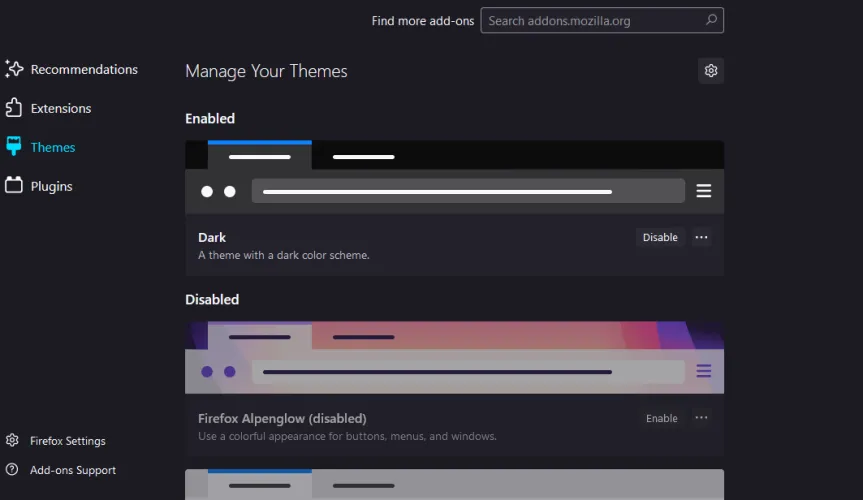This screenshot has height=500, width=863.
Task: Click the Themes paintbrush icon
Action: coord(14,147)
